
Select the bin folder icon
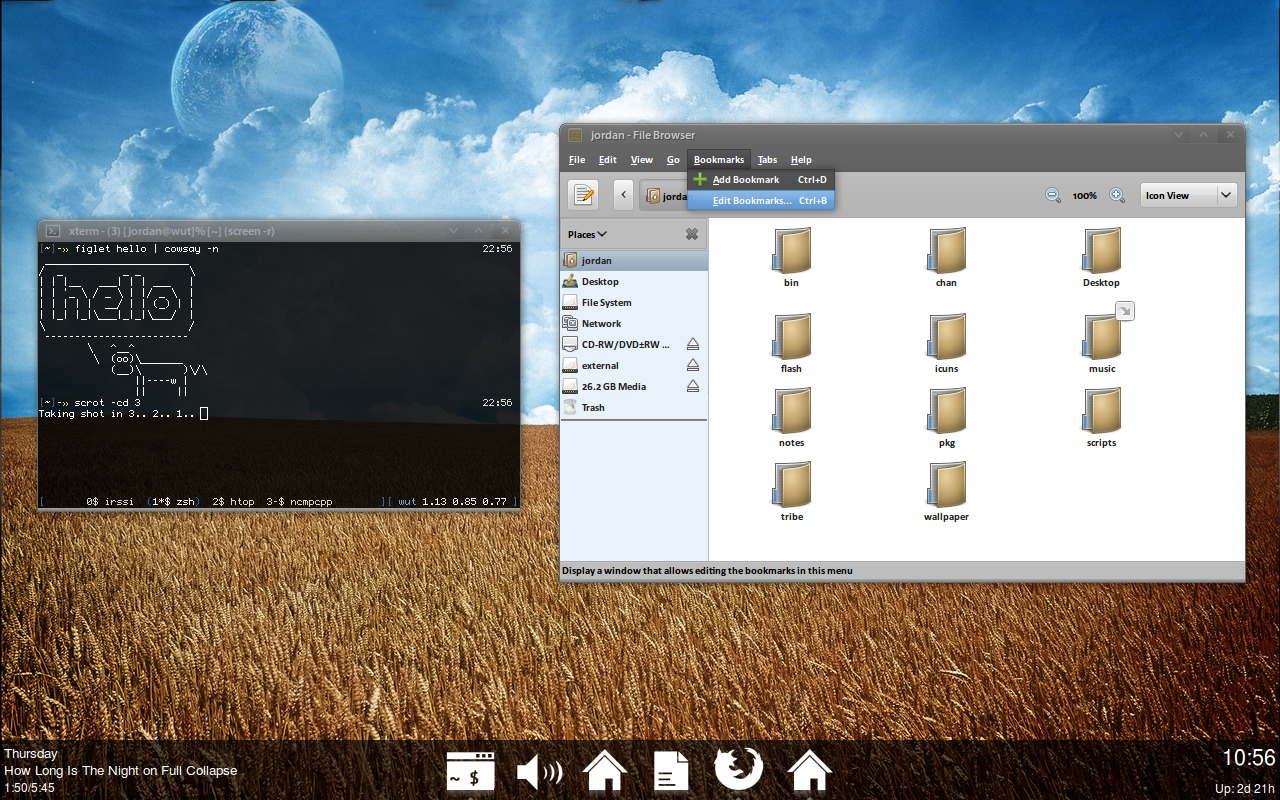pyautogui.click(x=791, y=251)
